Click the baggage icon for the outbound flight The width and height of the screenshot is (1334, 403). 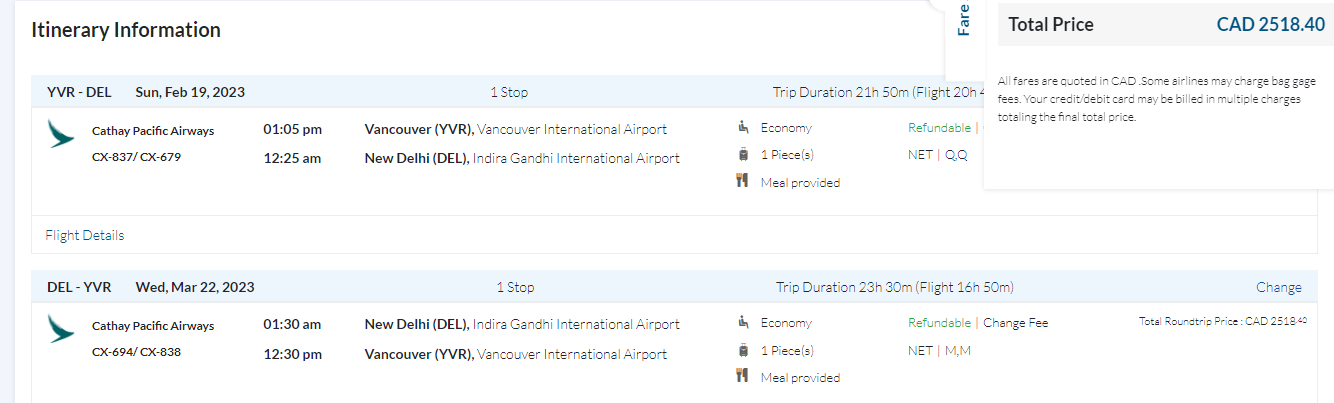[x=742, y=154]
